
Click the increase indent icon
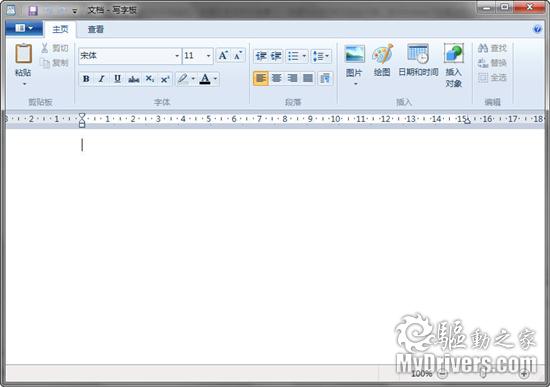[x=276, y=56]
